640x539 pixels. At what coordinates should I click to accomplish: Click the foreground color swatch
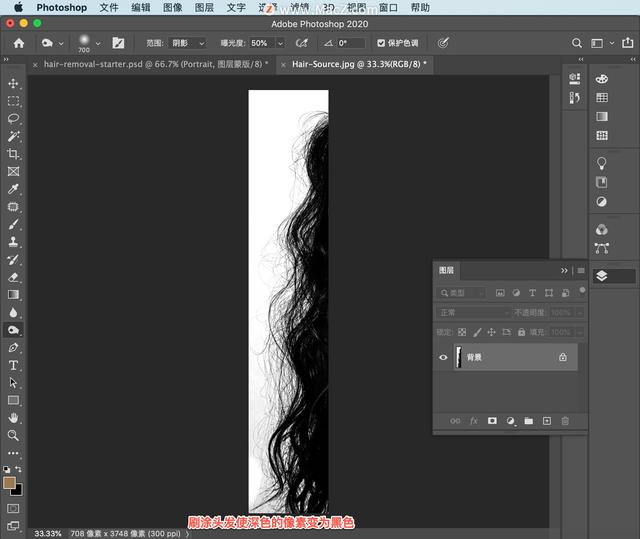point(9,483)
